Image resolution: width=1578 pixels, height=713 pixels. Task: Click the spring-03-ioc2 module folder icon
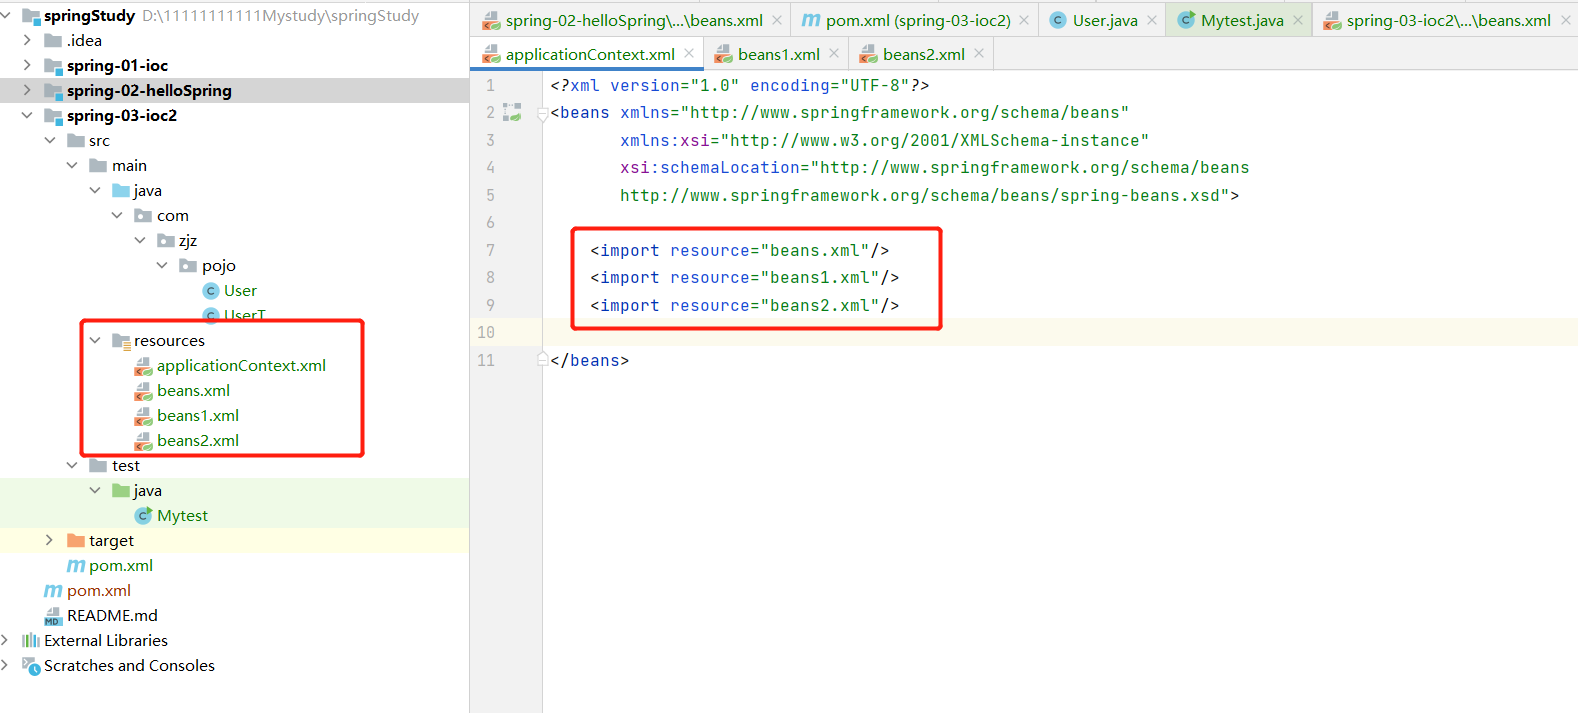click(x=54, y=116)
